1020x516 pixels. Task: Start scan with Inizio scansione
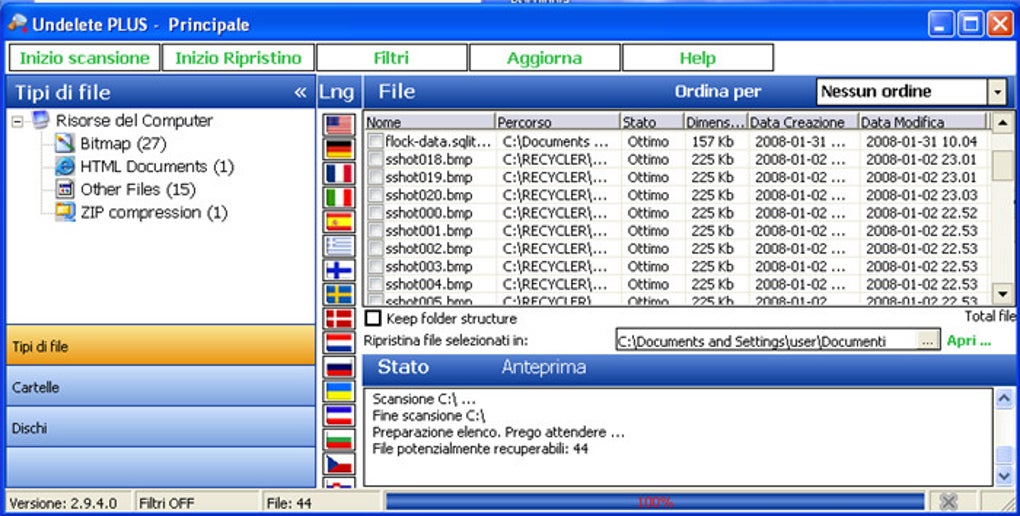pyautogui.click(x=85, y=58)
